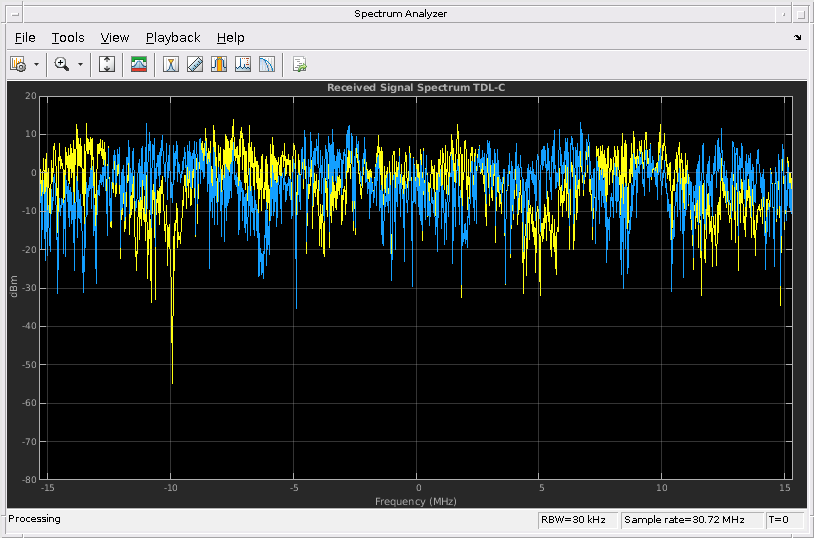Open the Spectral Mask panel icon
Viewport: 814px width, 538px height.
click(139, 64)
